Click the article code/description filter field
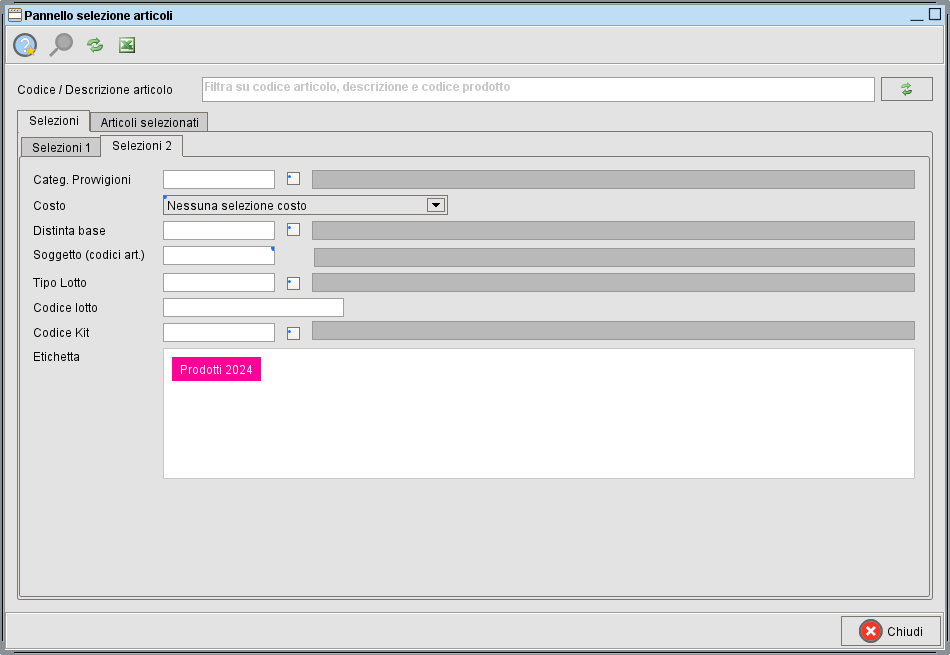 [538, 89]
